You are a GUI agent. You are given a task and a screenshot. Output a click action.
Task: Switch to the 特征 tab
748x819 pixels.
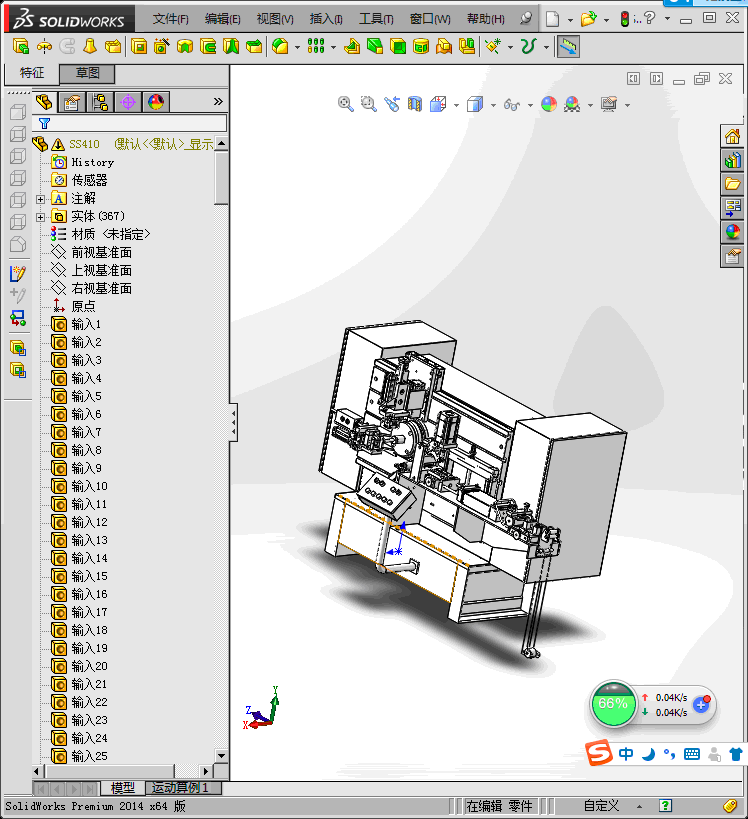(32, 73)
